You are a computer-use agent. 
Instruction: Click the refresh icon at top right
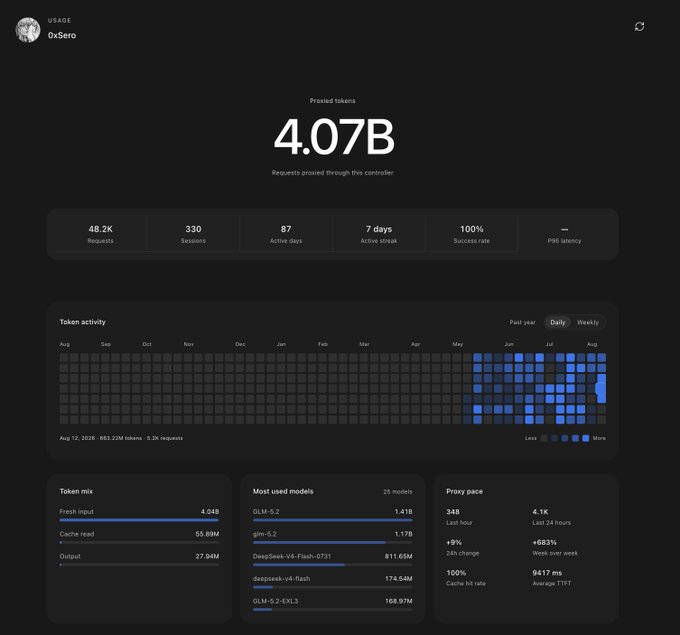point(639,26)
